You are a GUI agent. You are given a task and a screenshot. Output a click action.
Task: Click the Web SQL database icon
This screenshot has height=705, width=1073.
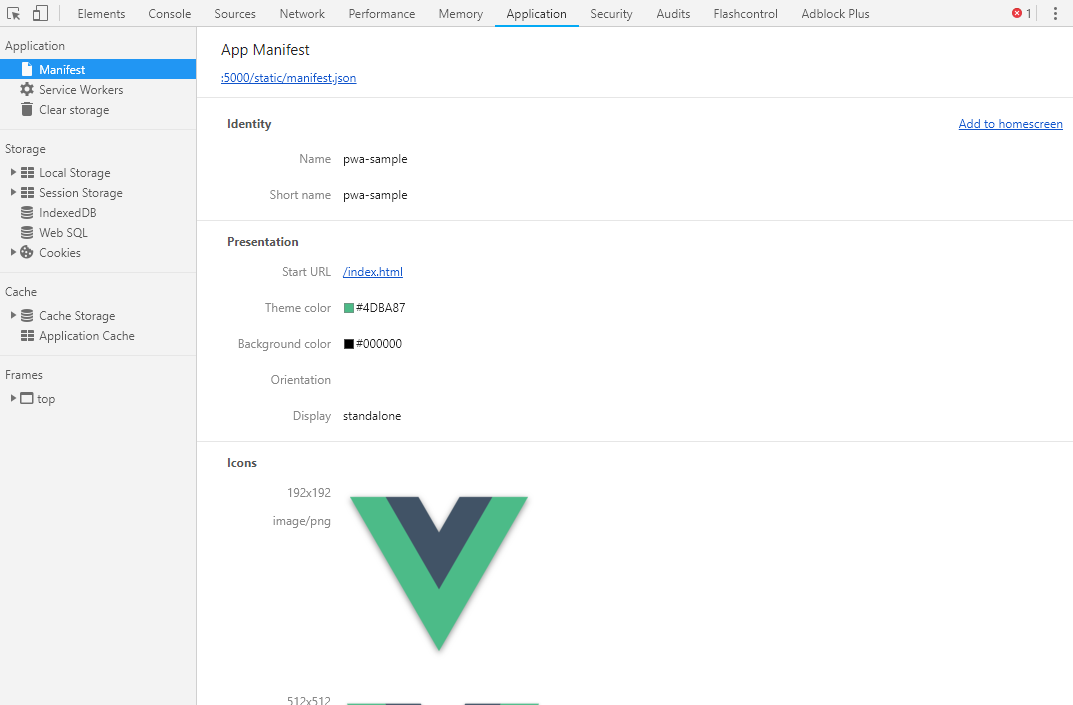(27, 232)
